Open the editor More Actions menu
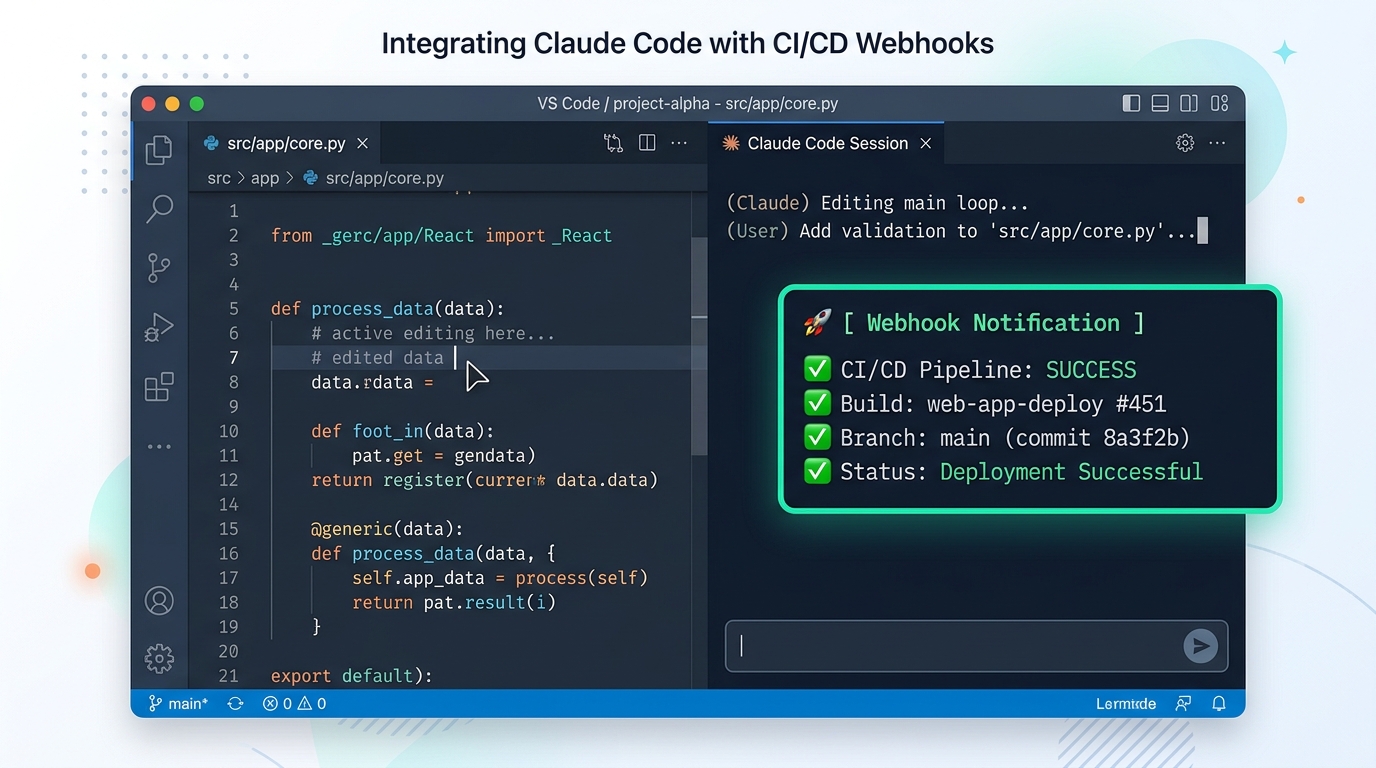Viewport: 1376px width, 768px height. [x=679, y=142]
